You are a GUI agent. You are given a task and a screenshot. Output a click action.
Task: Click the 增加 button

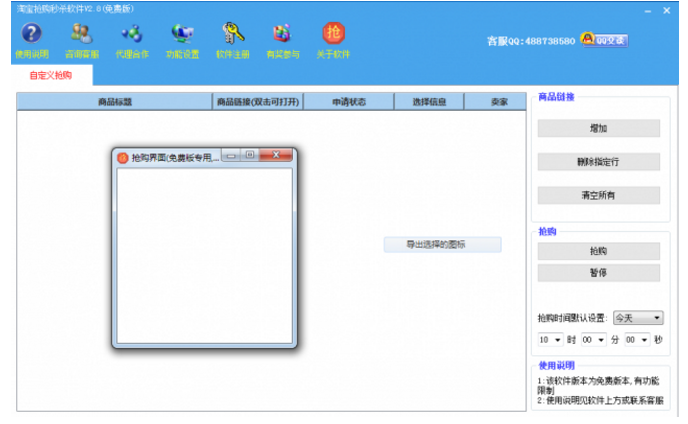(598, 129)
